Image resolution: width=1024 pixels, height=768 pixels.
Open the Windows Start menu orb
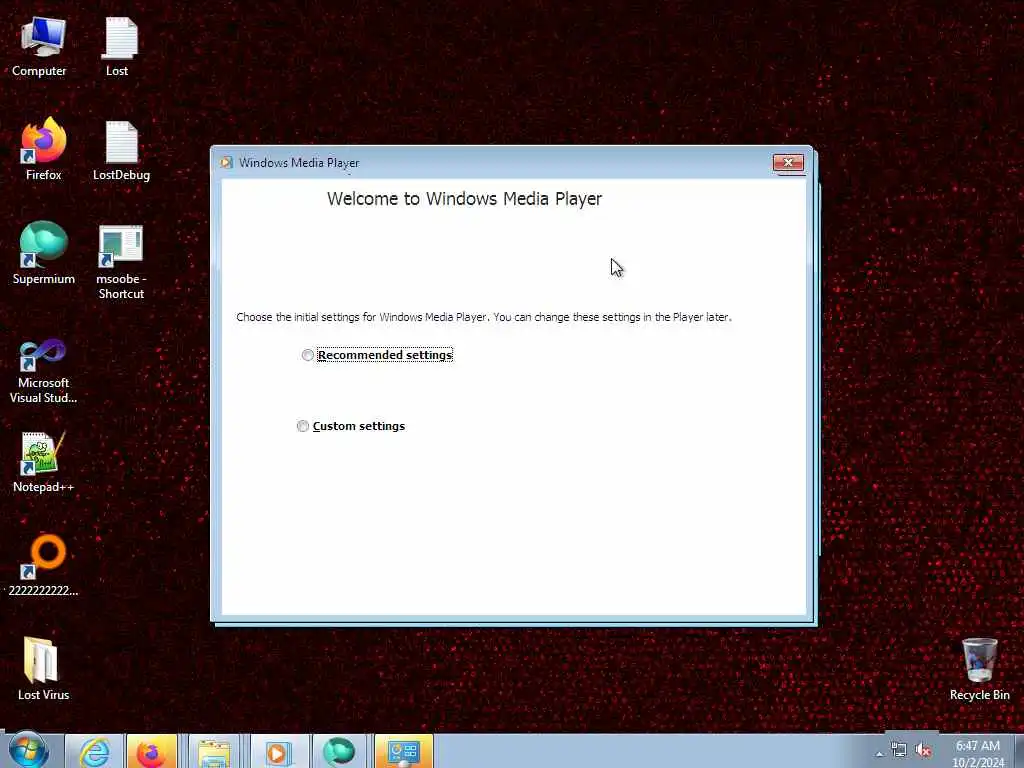[29, 750]
